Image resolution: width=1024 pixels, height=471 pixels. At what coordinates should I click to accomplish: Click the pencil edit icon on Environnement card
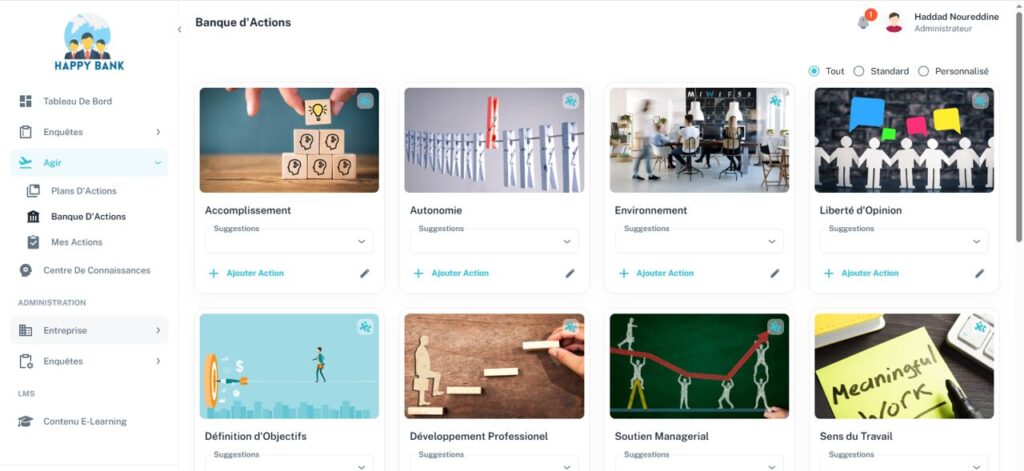775,273
